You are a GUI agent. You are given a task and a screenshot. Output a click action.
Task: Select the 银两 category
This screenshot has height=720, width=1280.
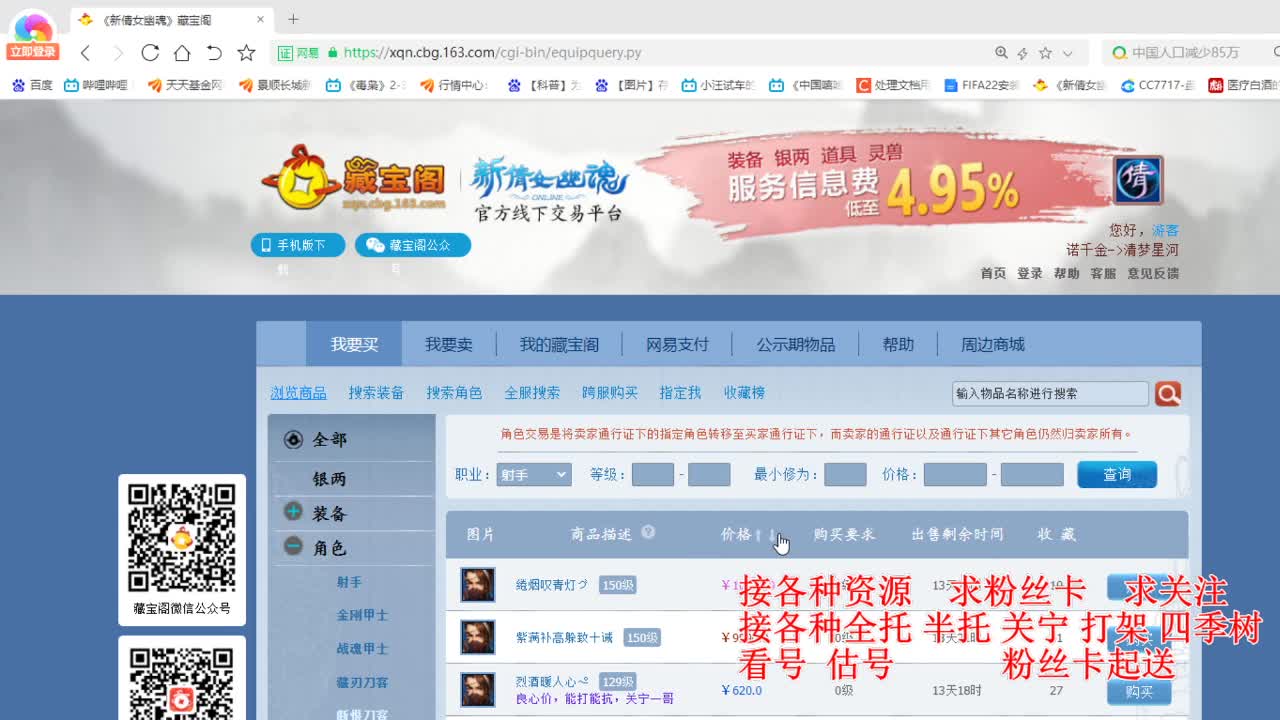pos(329,479)
